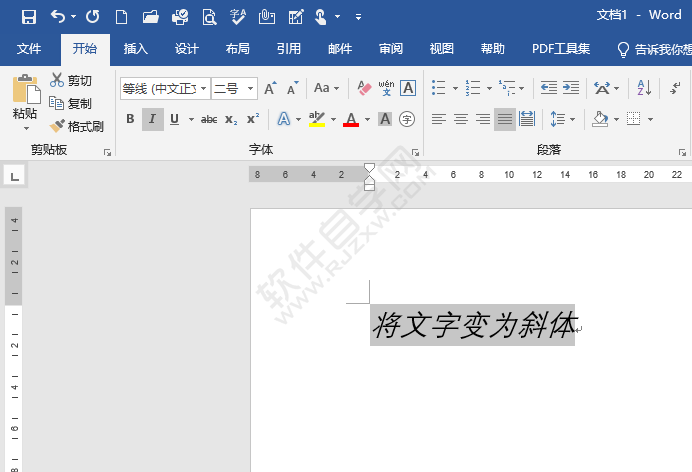Open font color dropdown arrow
The width and height of the screenshot is (692, 472).
coord(367,119)
